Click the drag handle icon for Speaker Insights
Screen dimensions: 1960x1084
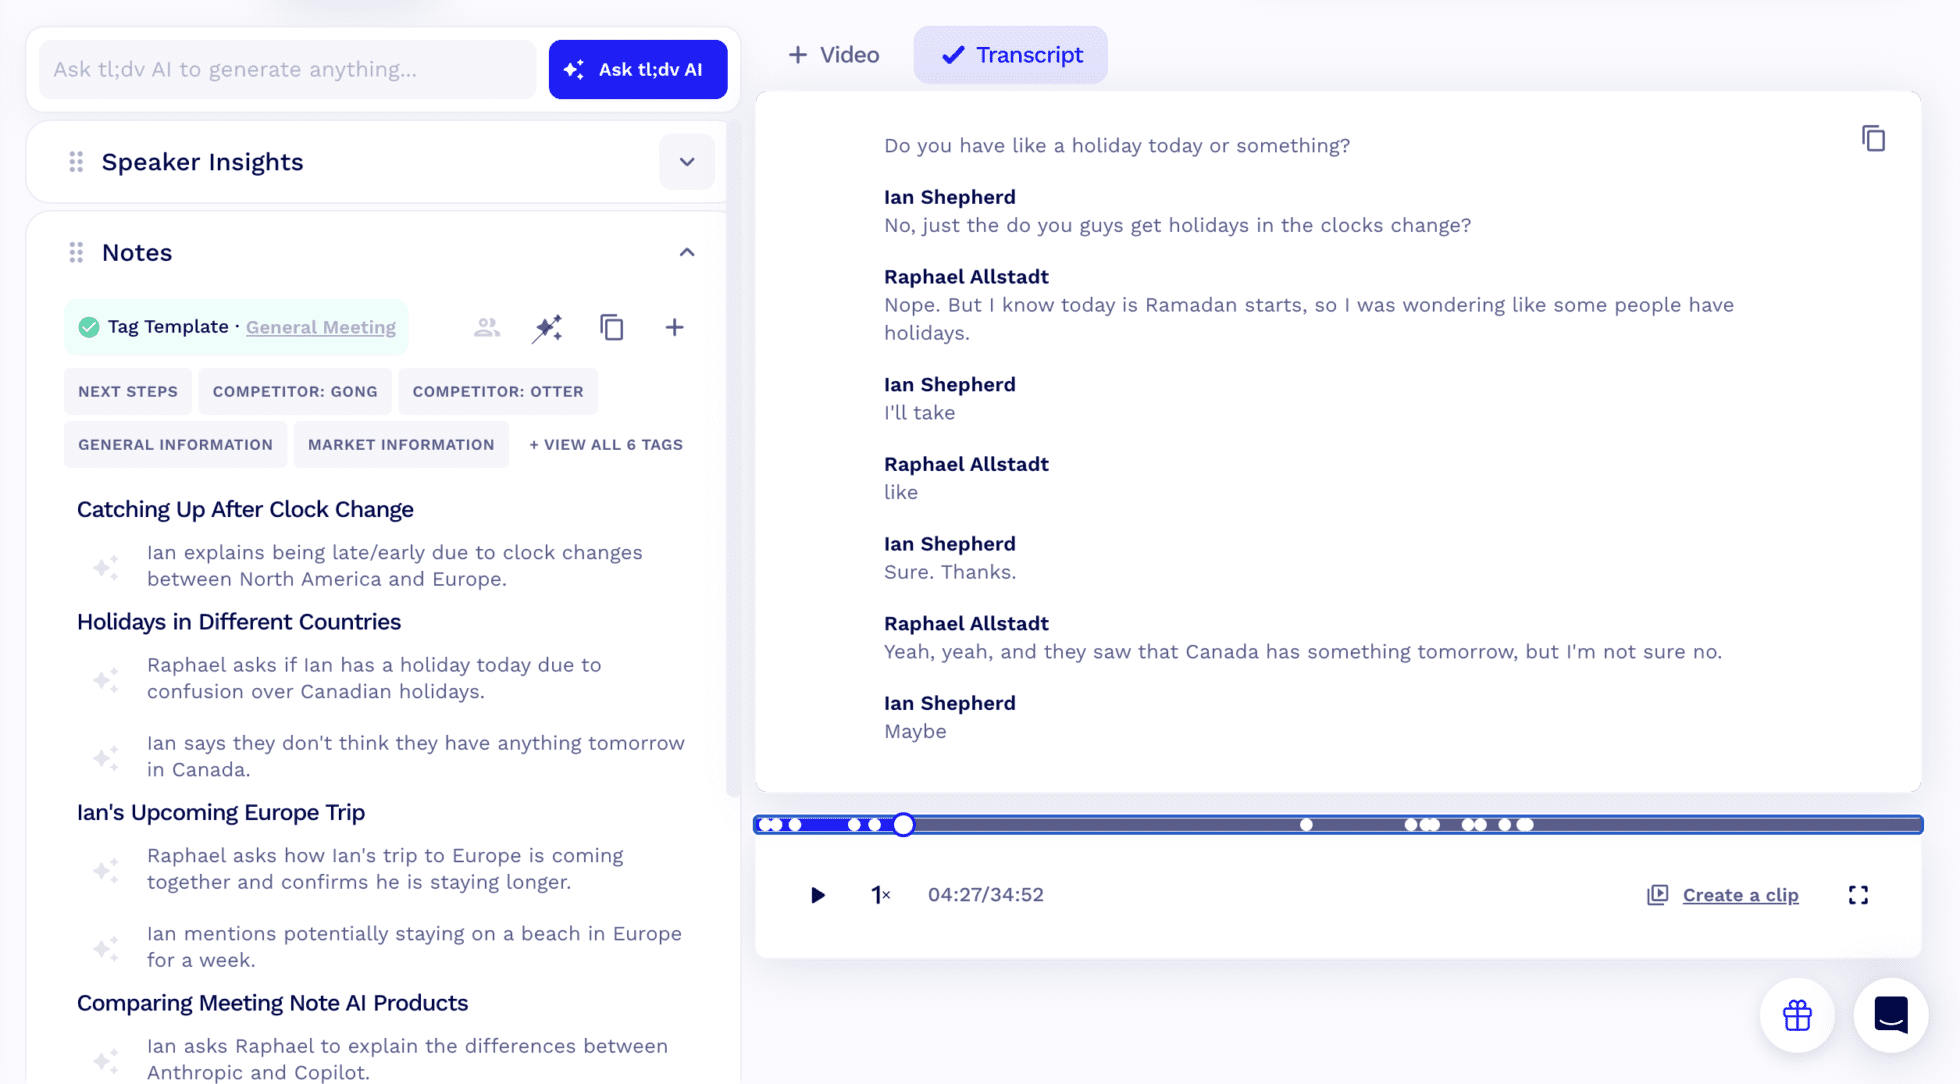coord(75,162)
